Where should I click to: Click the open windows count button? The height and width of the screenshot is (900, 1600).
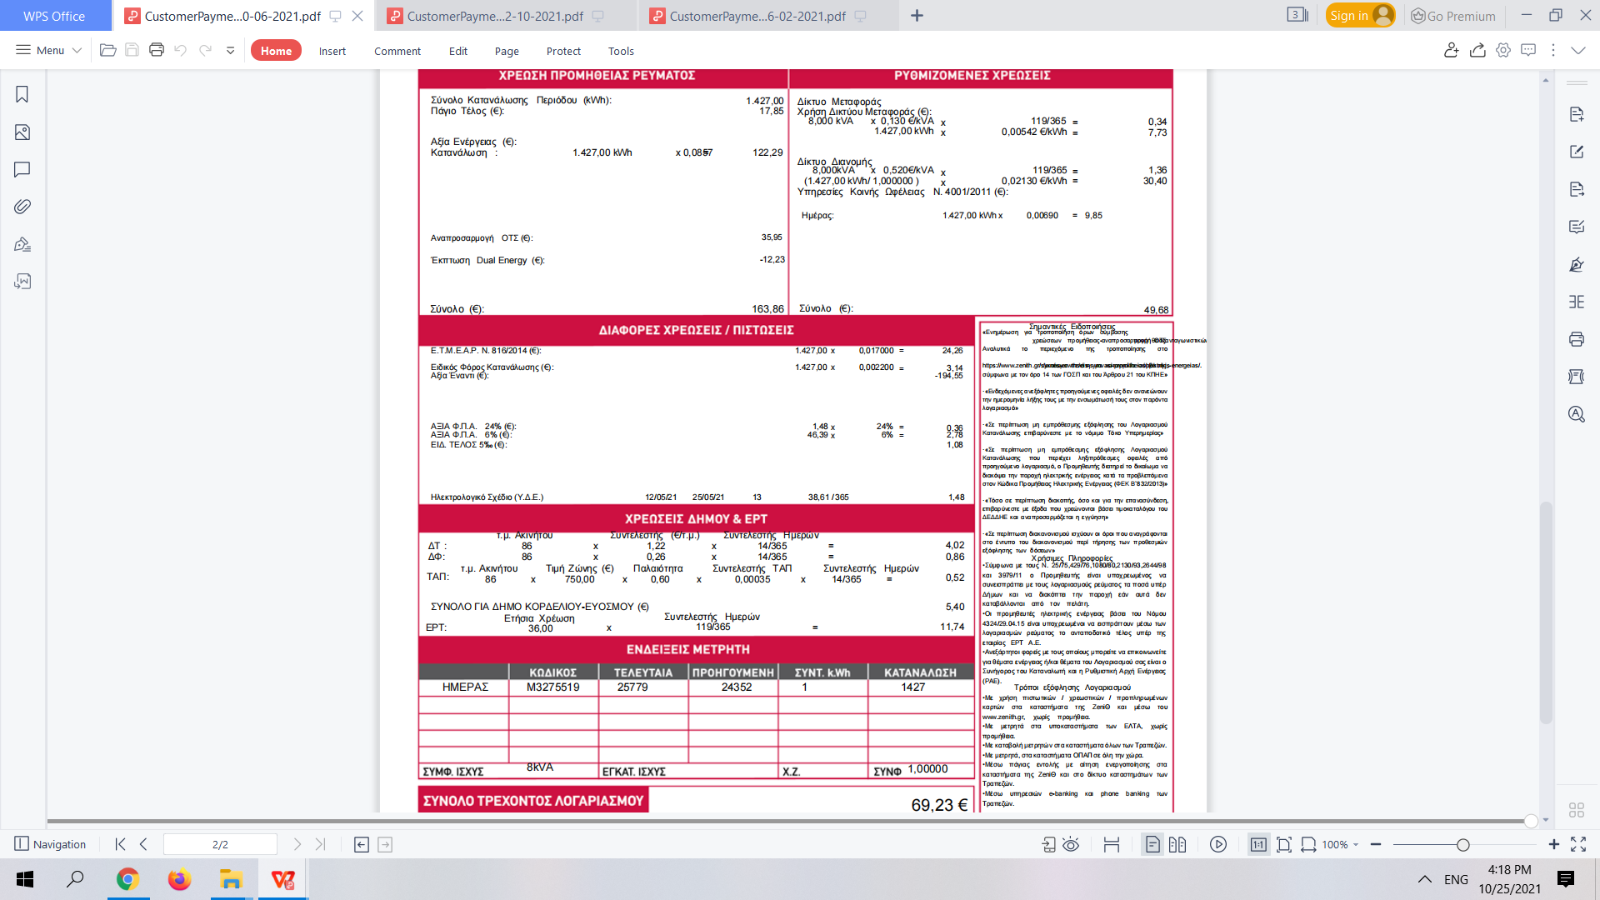coord(1297,15)
